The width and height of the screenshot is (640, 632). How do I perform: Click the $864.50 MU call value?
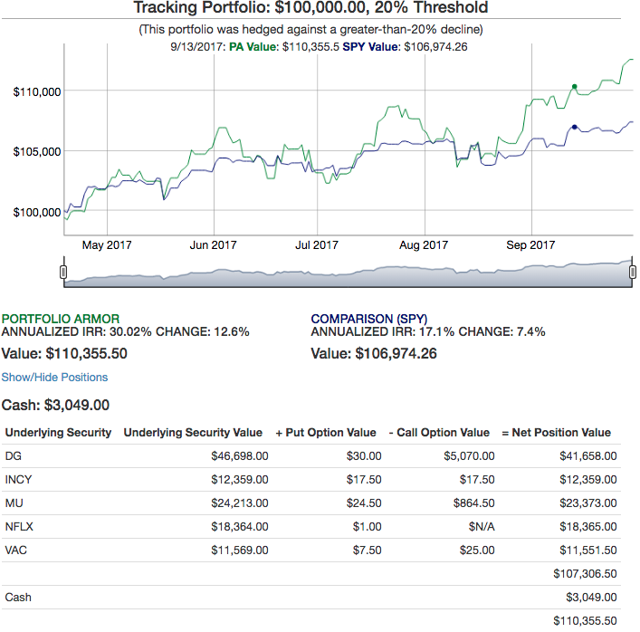pyautogui.click(x=474, y=503)
